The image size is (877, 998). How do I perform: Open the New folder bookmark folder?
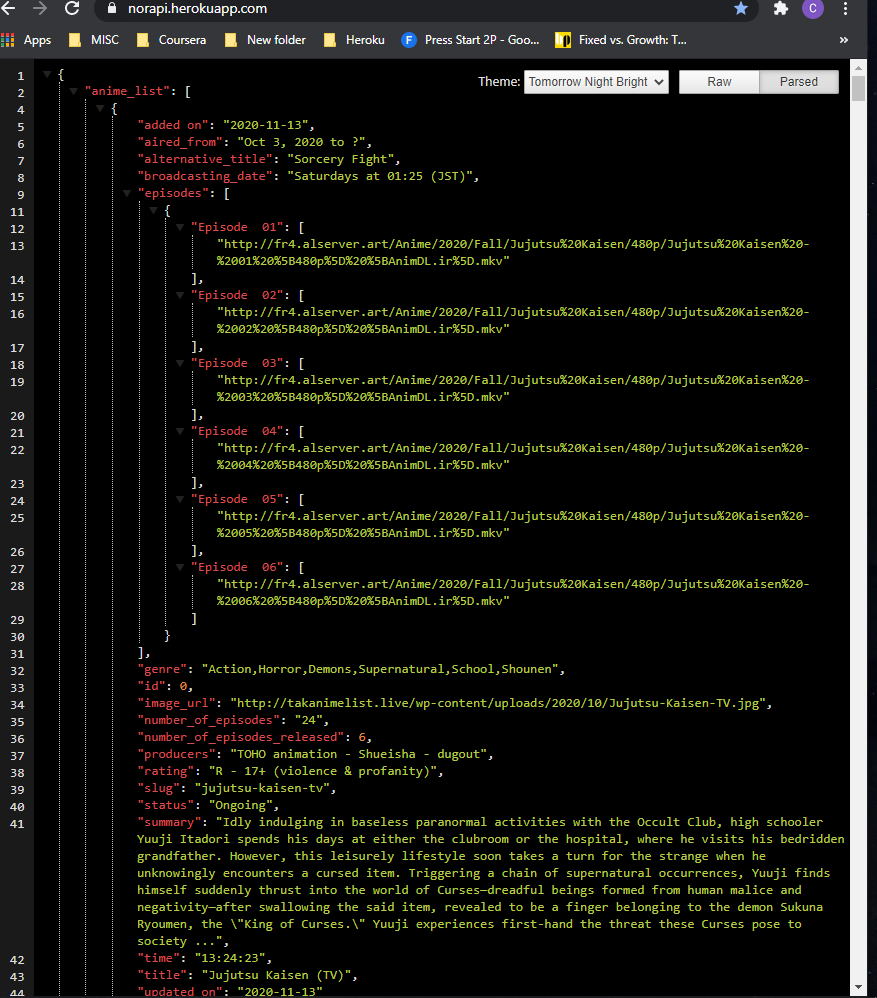pyautogui.click(x=265, y=40)
